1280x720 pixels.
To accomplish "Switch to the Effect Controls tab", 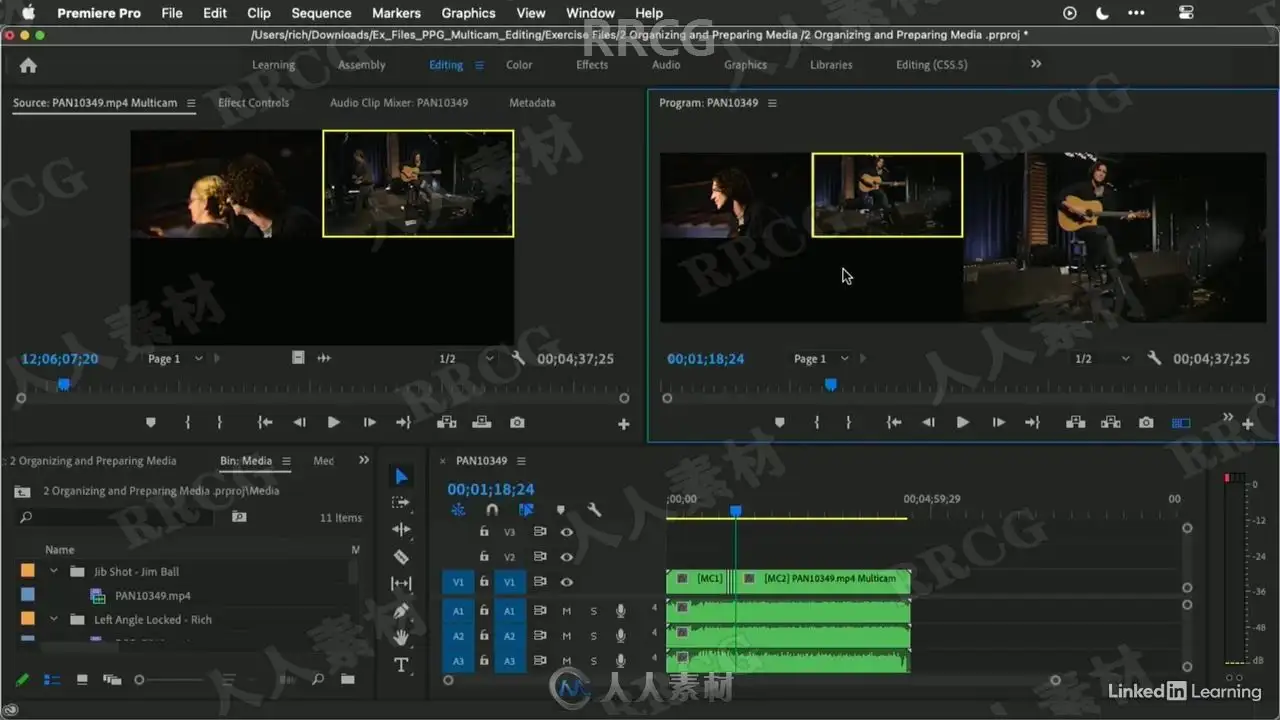I will (253, 103).
